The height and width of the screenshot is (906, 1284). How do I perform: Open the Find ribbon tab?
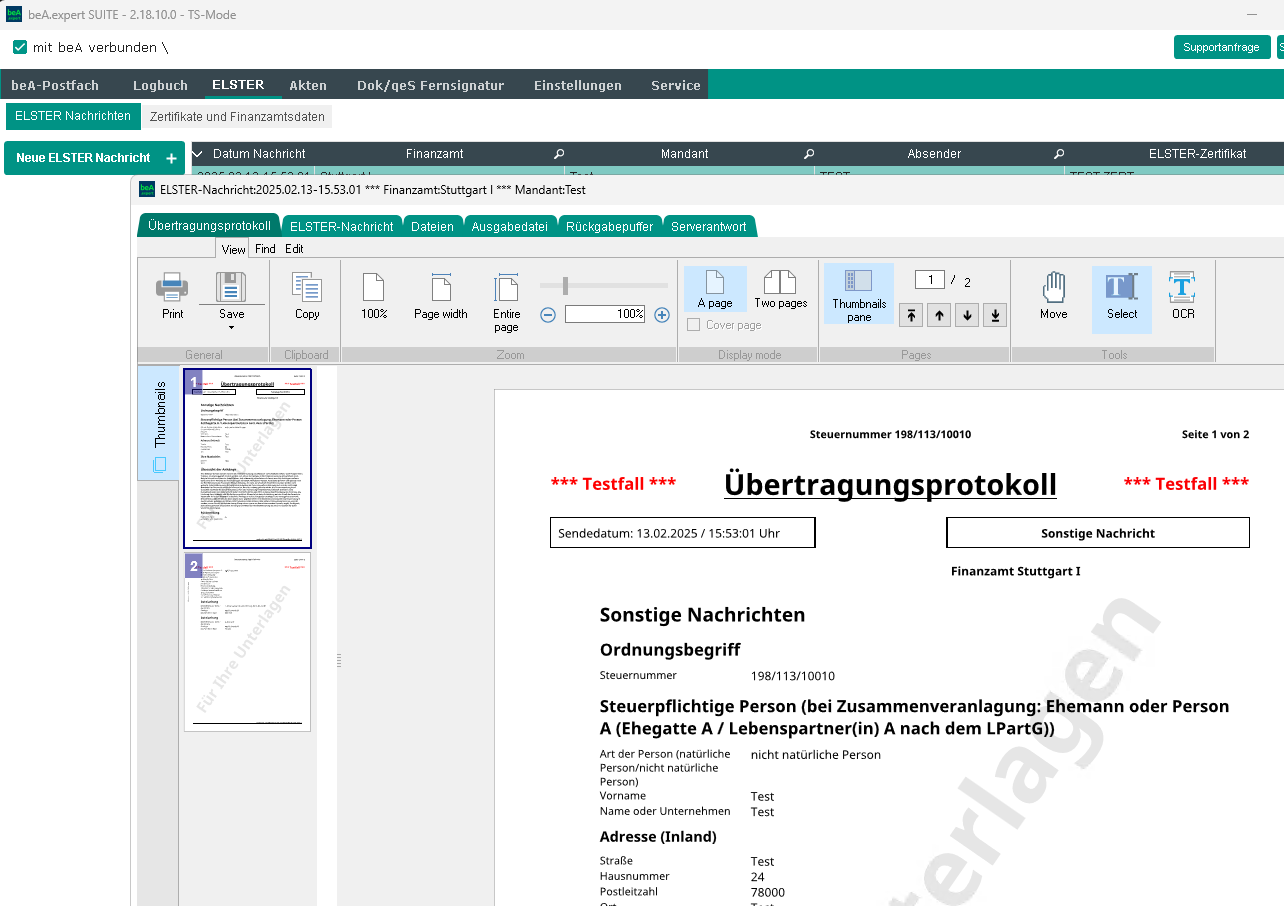265,249
